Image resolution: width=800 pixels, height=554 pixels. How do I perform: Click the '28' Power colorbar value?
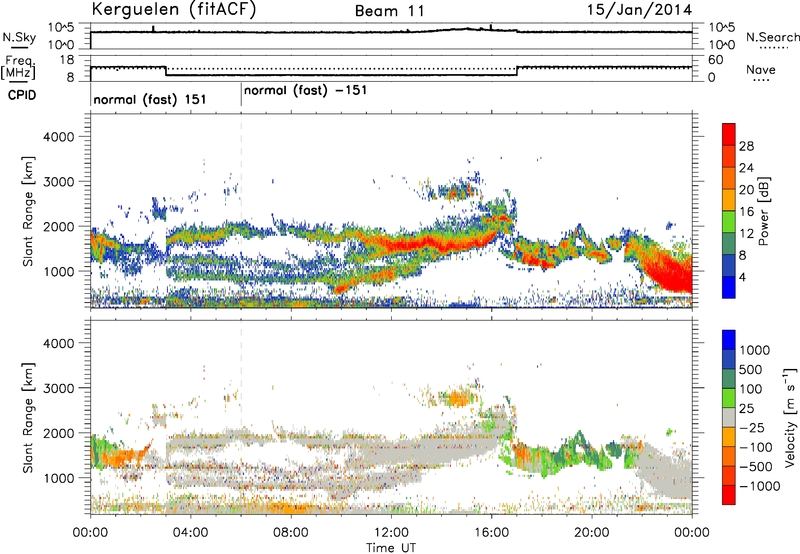tap(746, 146)
